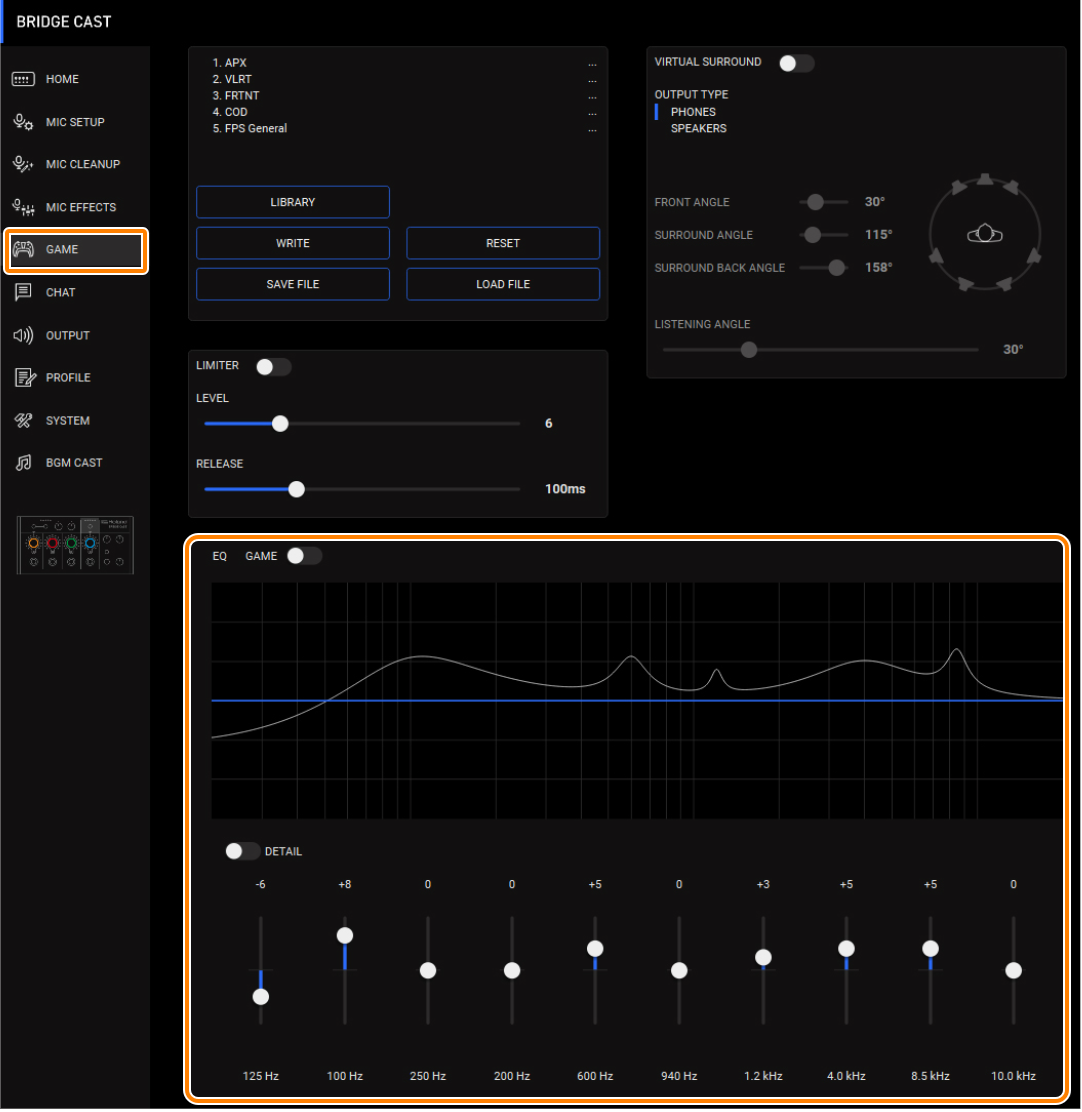
Task: Click the Limiter Level slider handle
Action: (280, 423)
